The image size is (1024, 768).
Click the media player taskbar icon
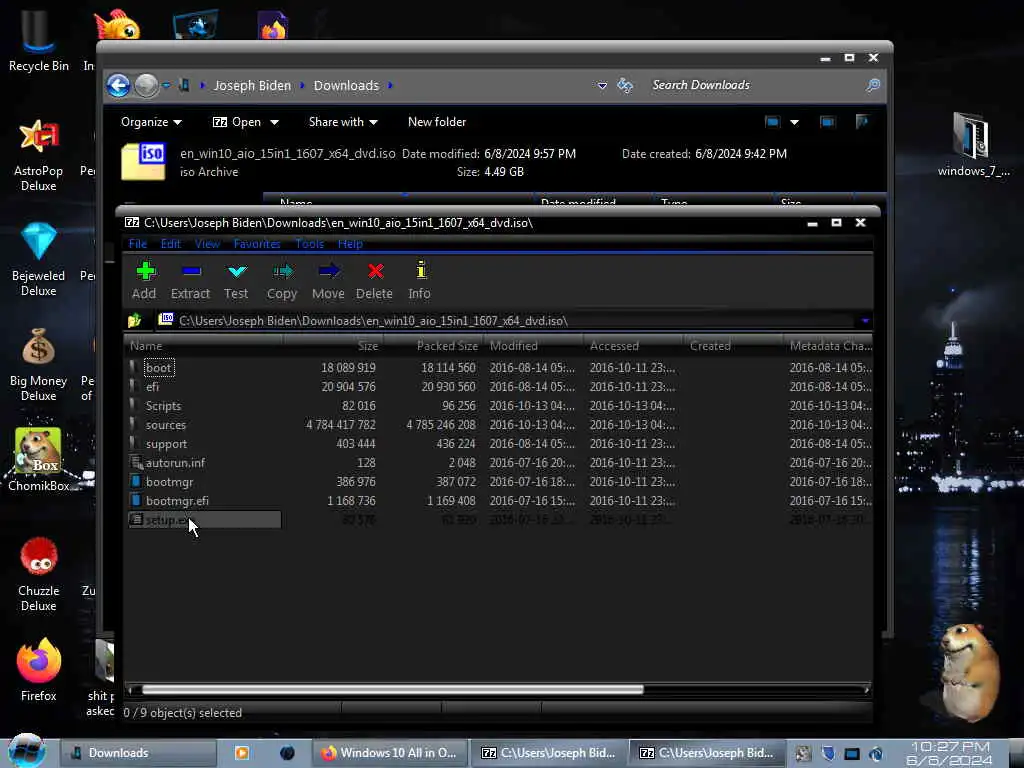click(x=242, y=753)
